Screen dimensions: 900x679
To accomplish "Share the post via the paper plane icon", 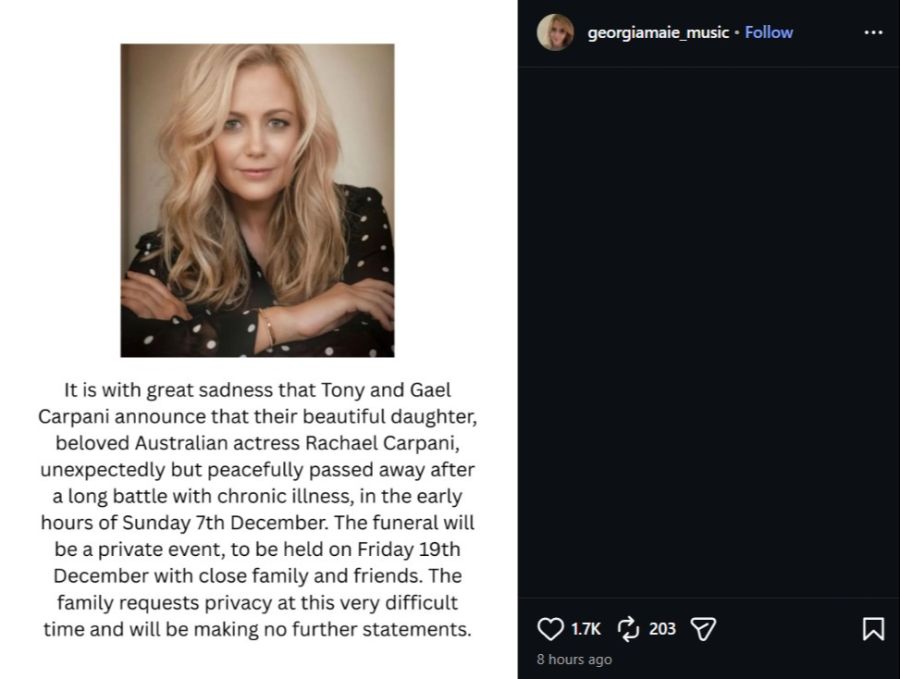I will click(703, 628).
